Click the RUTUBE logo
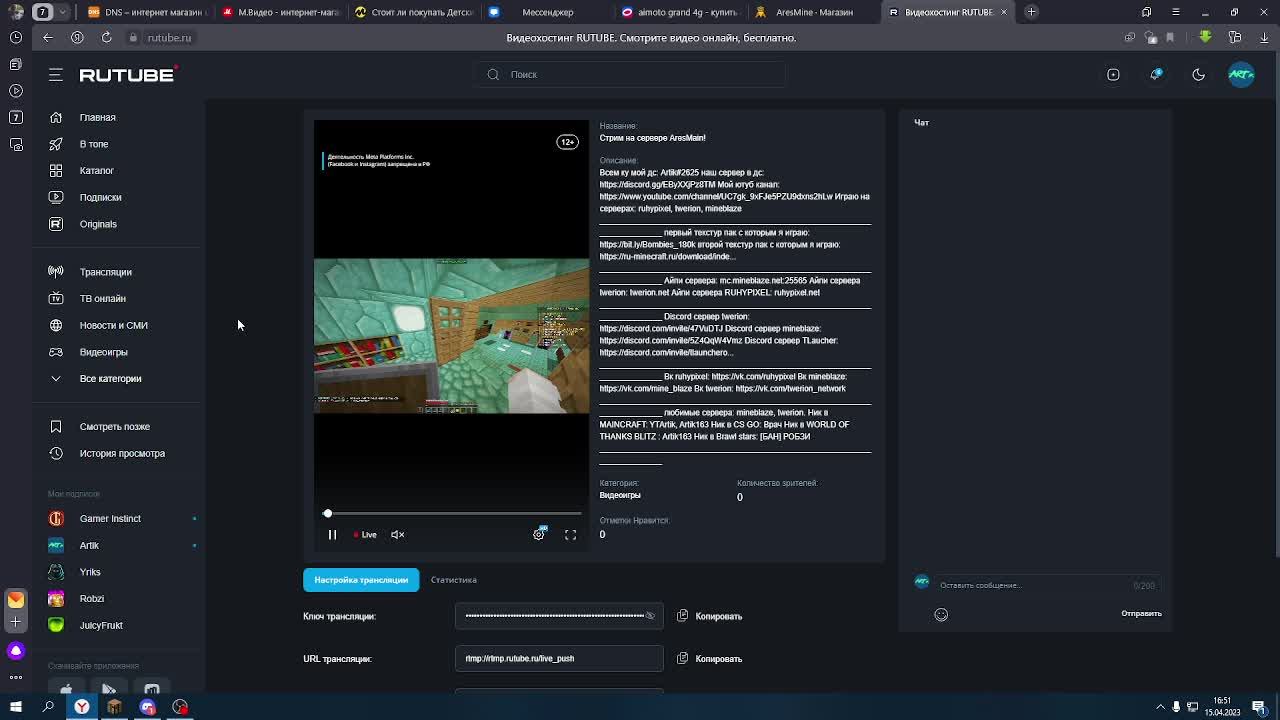 click(x=128, y=75)
